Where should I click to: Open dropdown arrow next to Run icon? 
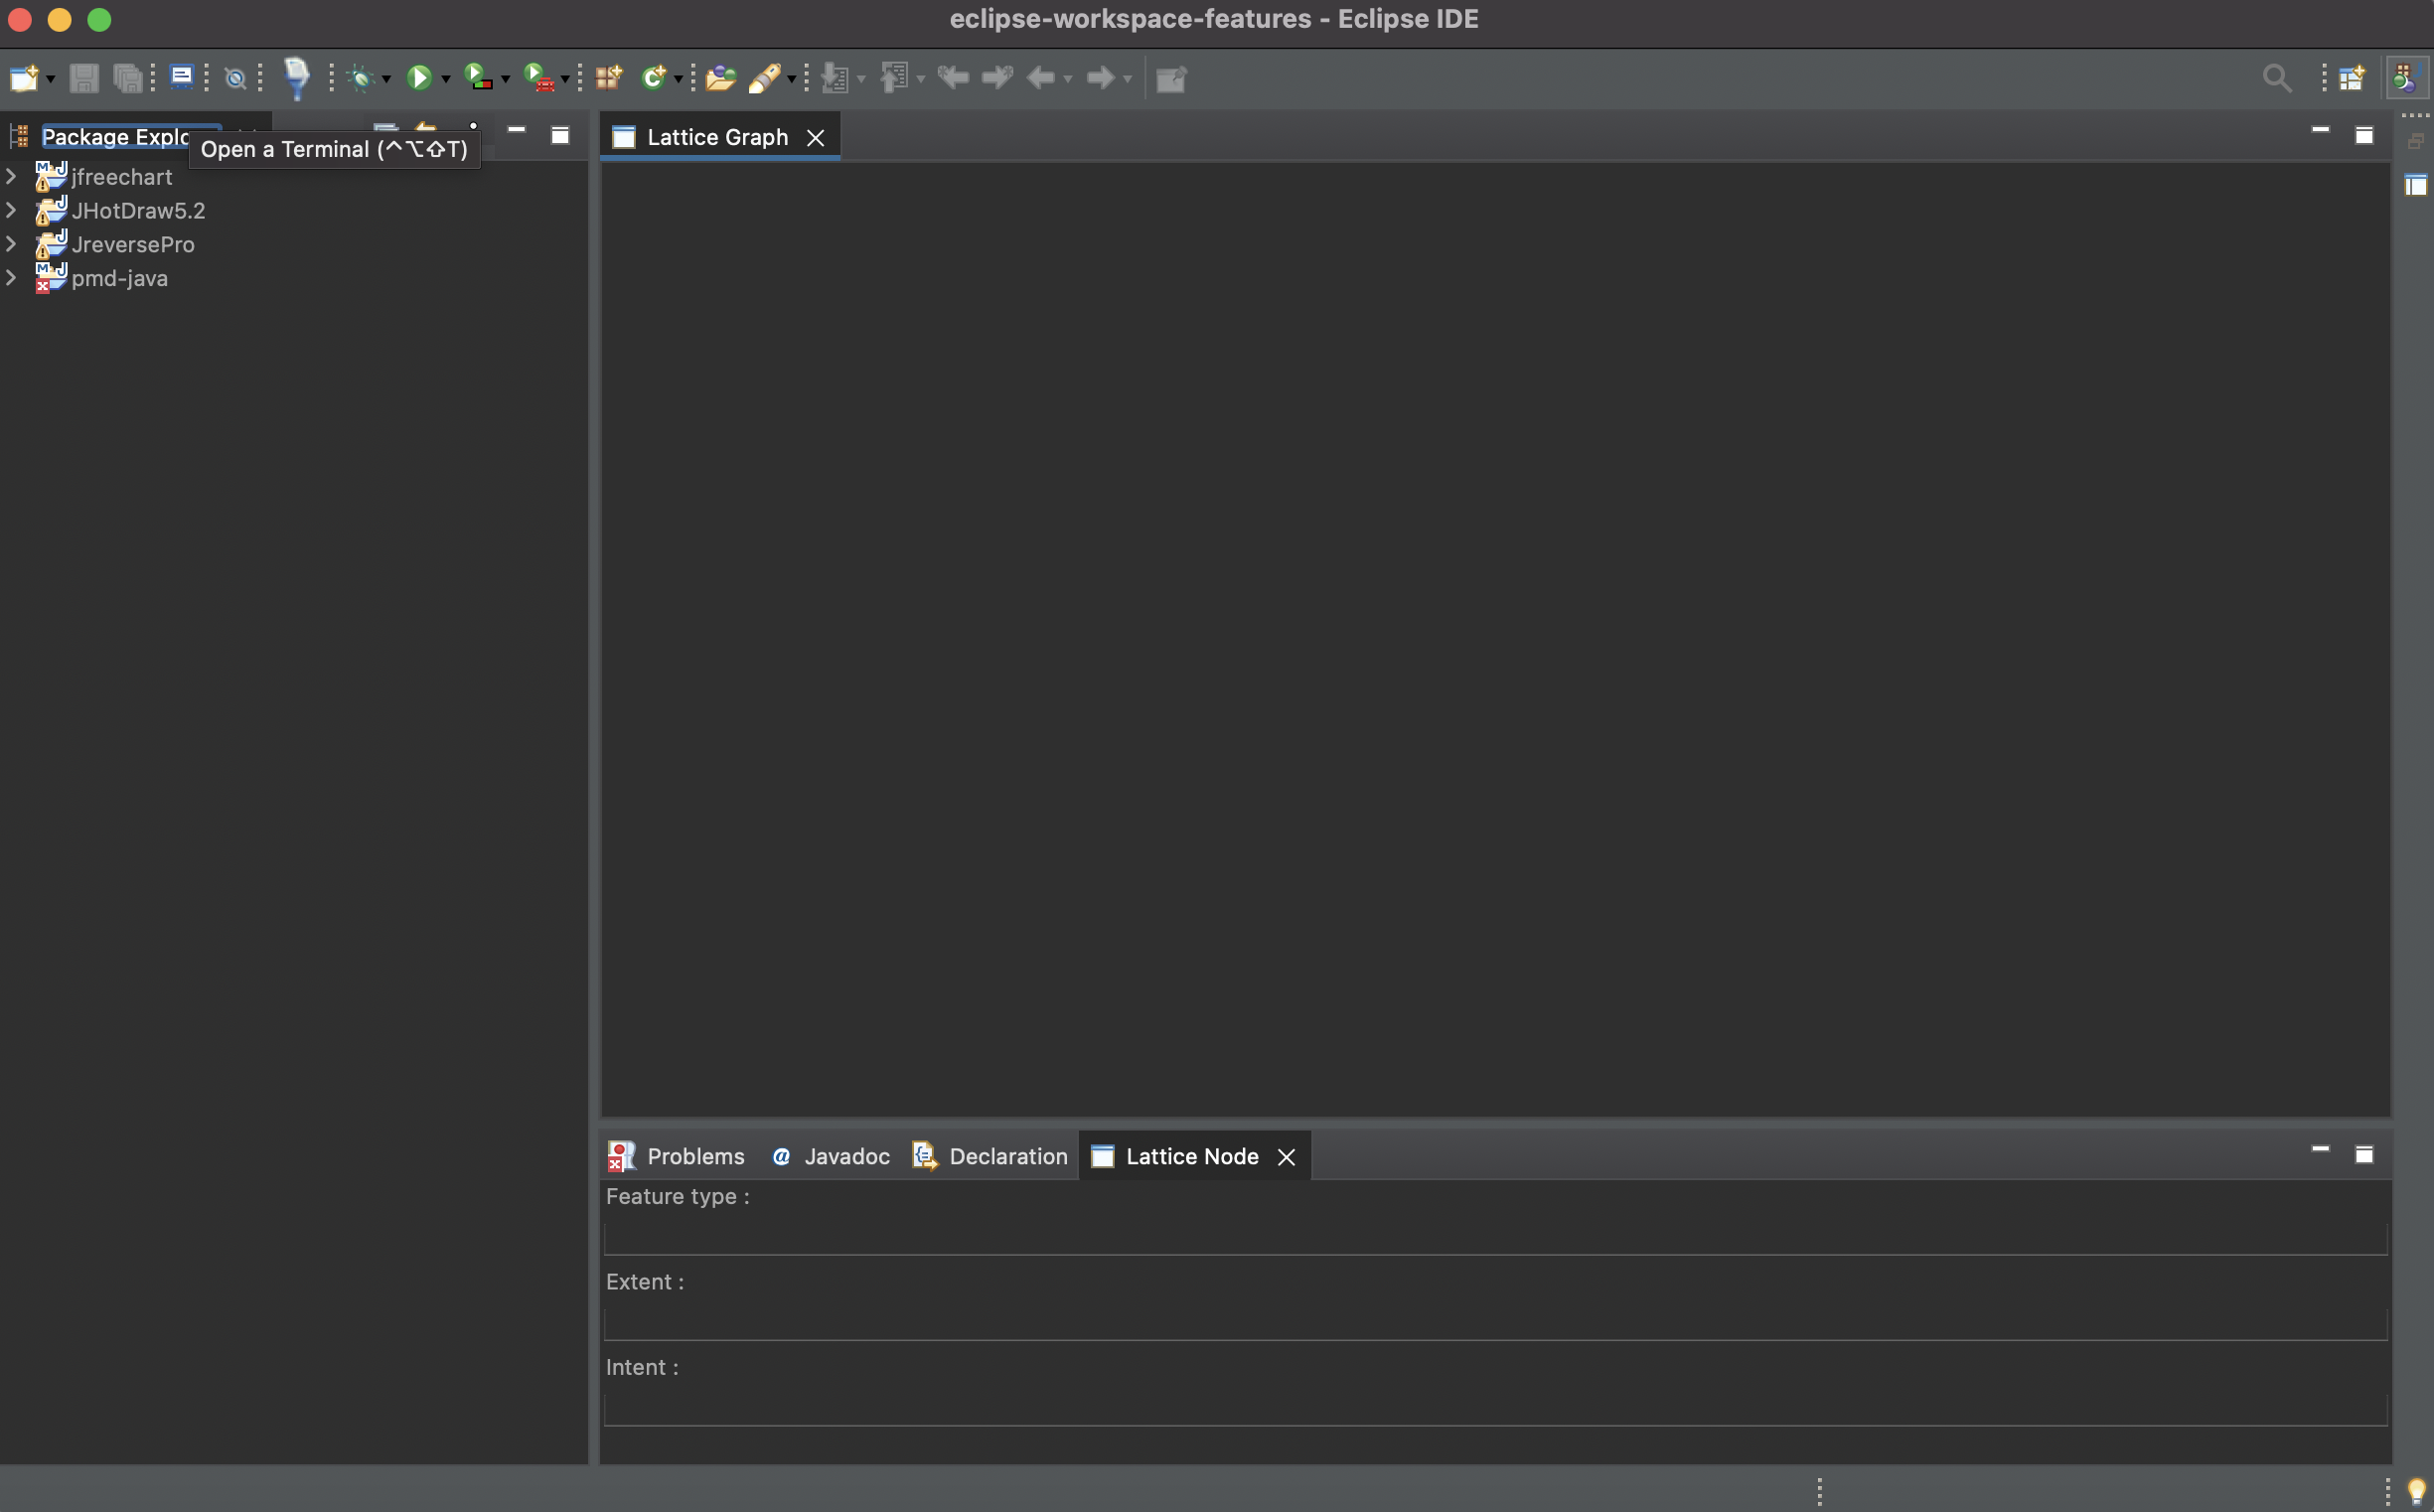click(446, 79)
